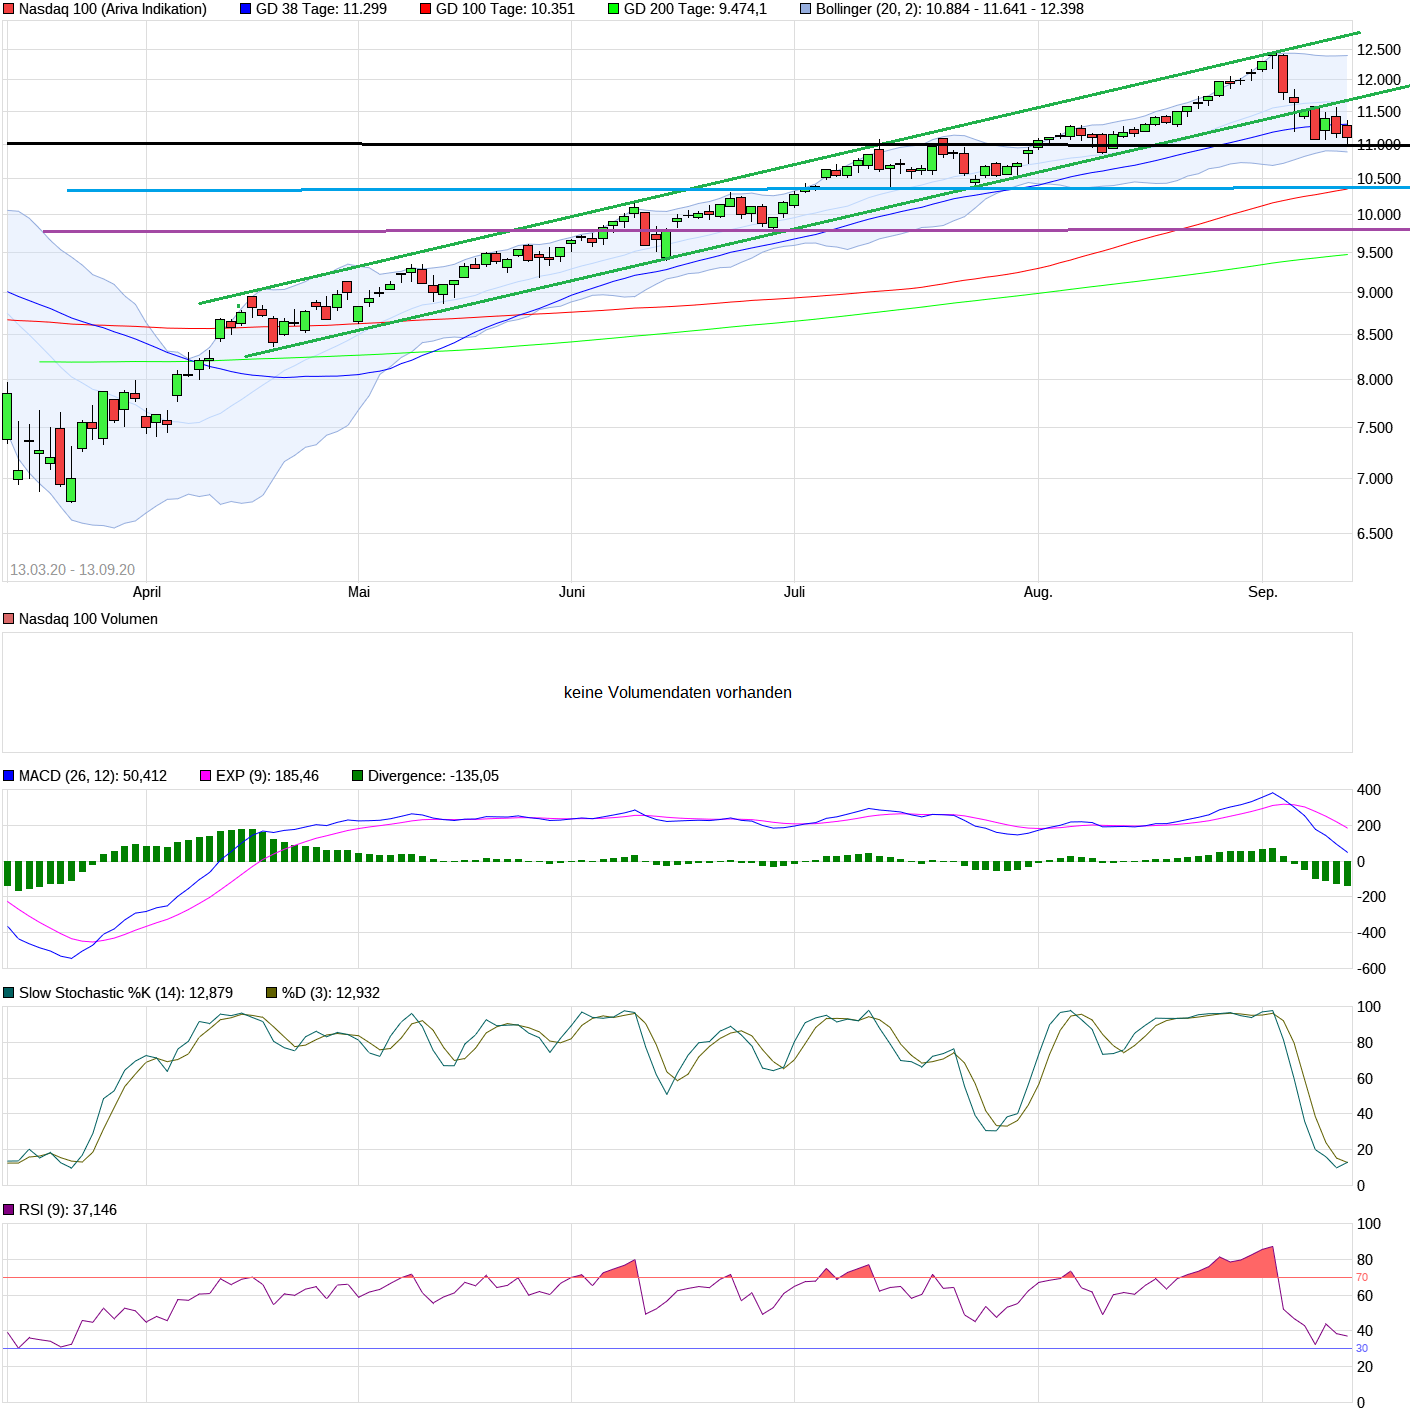
Task: Select the MACD legend square
Action: click(10, 775)
